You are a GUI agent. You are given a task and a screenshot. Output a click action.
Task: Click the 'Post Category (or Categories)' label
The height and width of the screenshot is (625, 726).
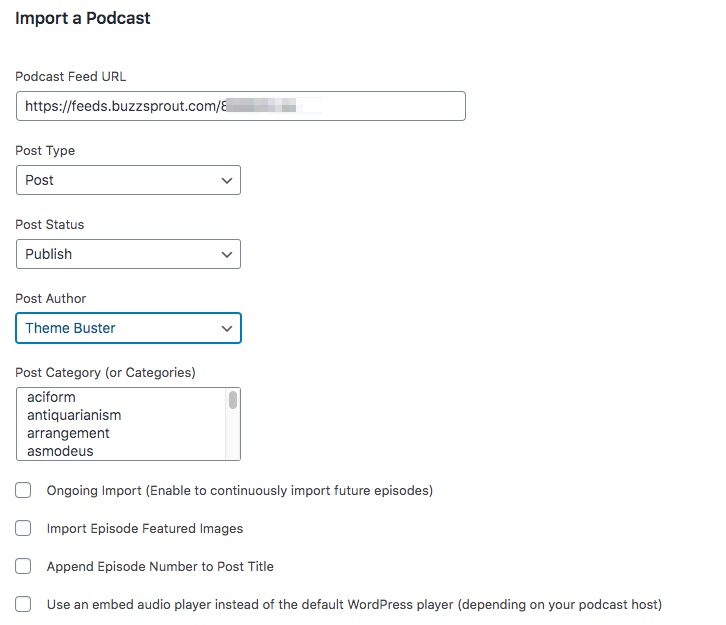click(x=105, y=373)
